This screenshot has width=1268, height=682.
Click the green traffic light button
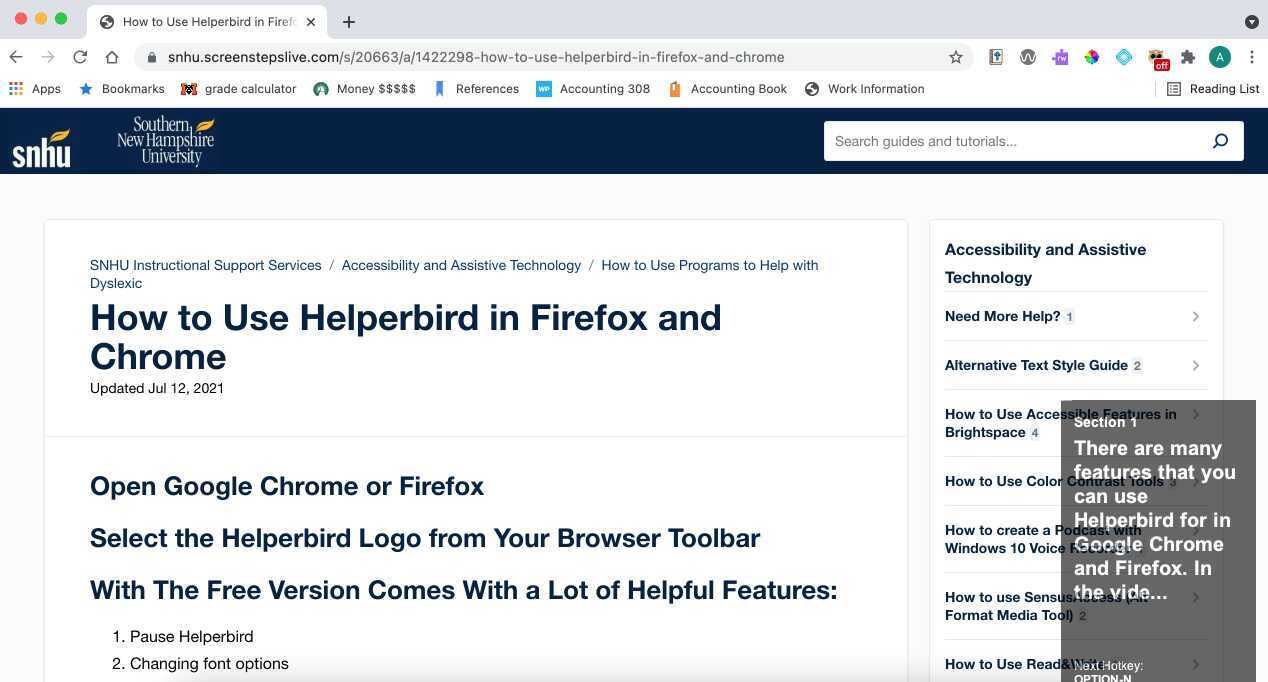pos(61,18)
